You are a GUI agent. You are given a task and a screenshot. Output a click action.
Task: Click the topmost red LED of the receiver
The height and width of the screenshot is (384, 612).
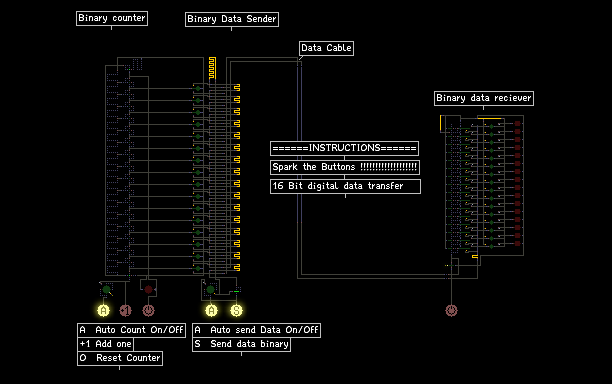point(518,124)
